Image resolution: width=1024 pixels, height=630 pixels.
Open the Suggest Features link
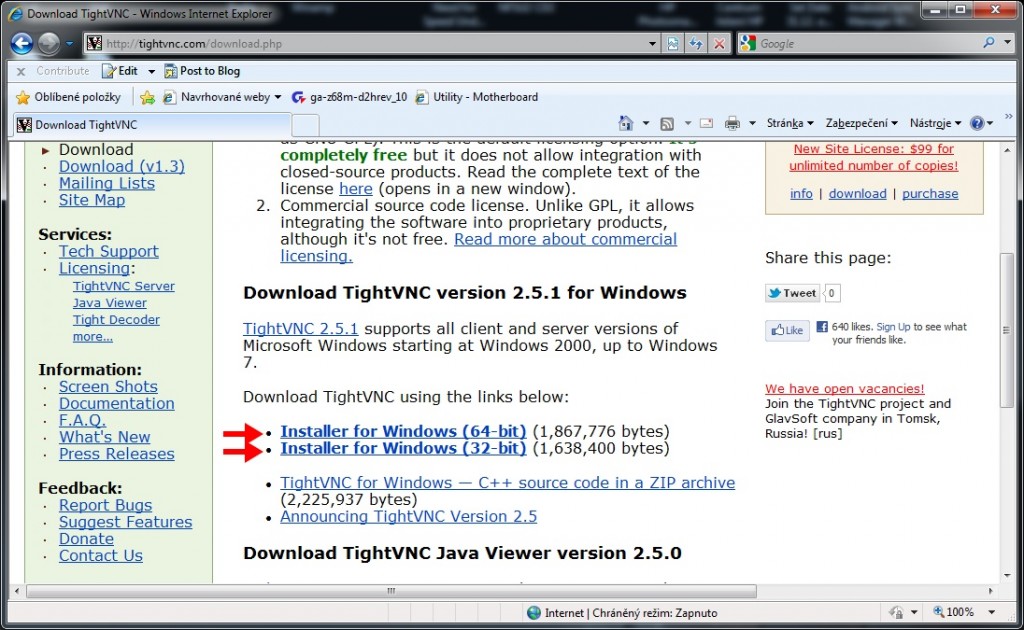click(x=125, y=522)
